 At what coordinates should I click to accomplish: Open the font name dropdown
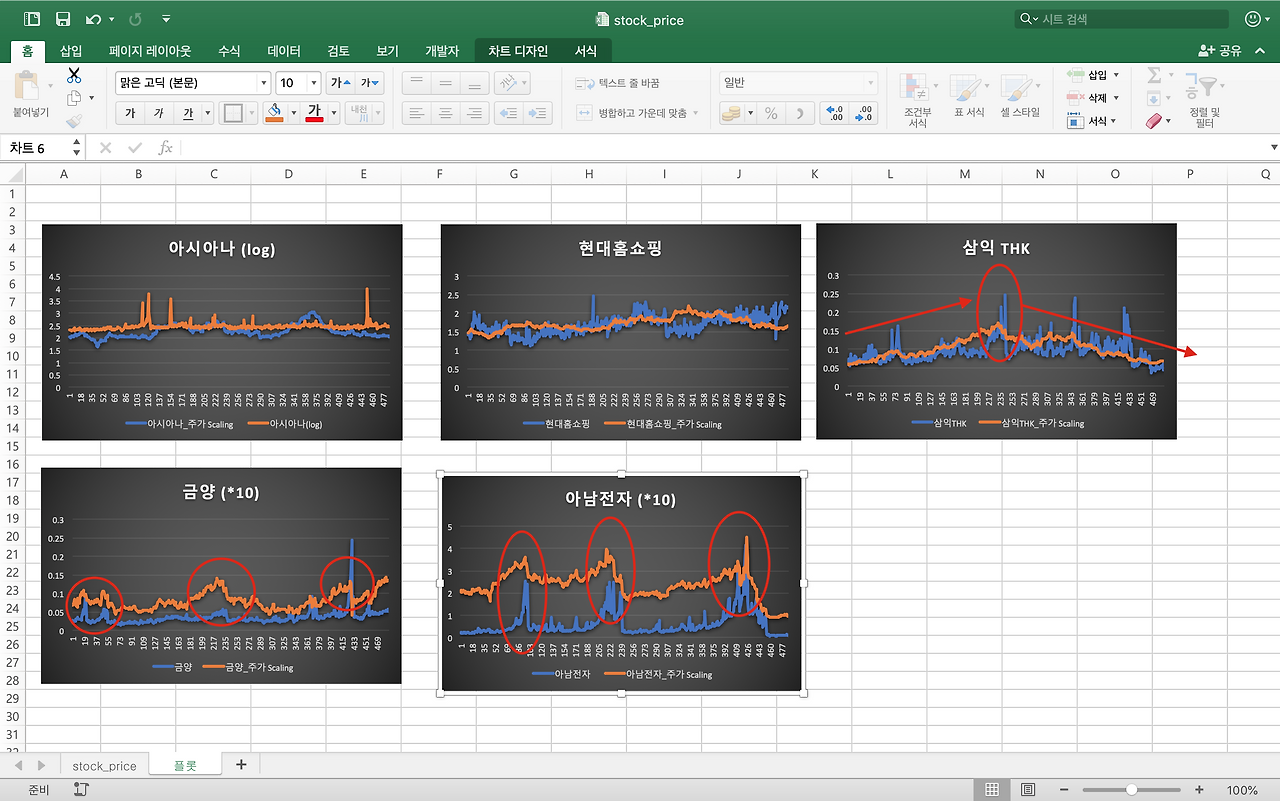tap(262, 81)
